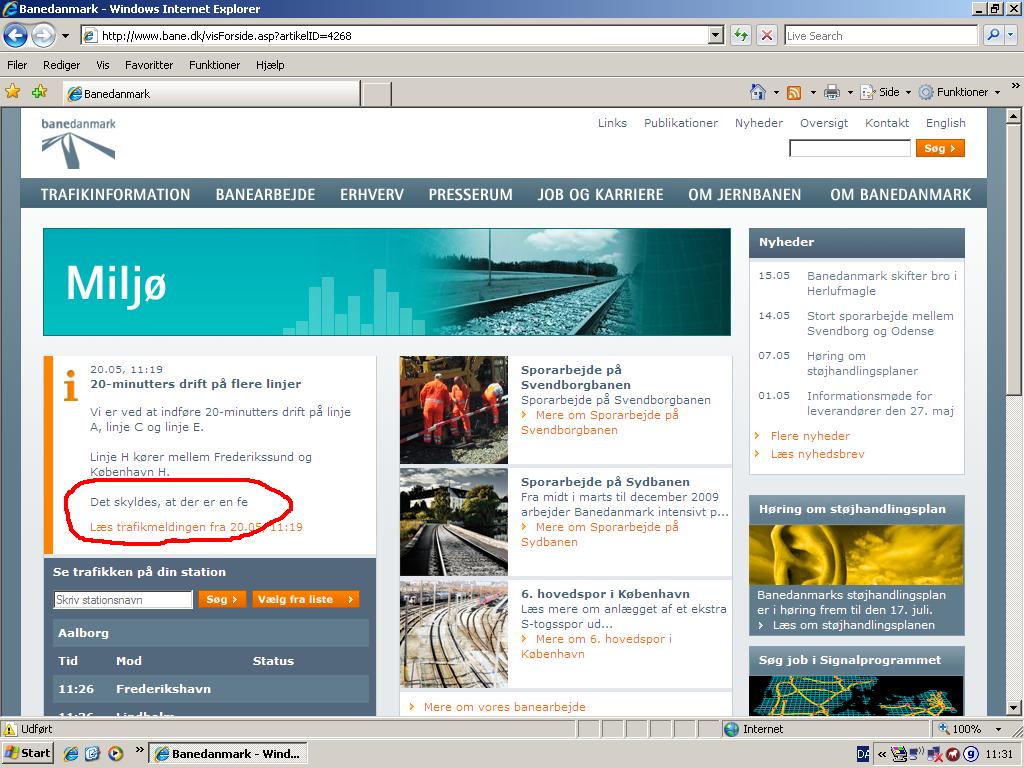Open the Hjælp menu
Screen dimensions: 1024x768
[270, 65]
